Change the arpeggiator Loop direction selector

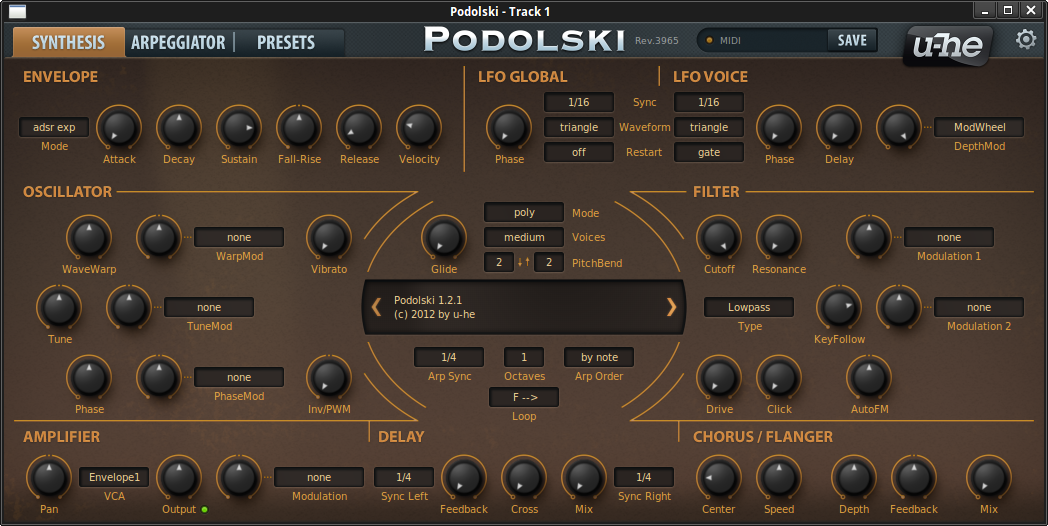pos(524,398)
